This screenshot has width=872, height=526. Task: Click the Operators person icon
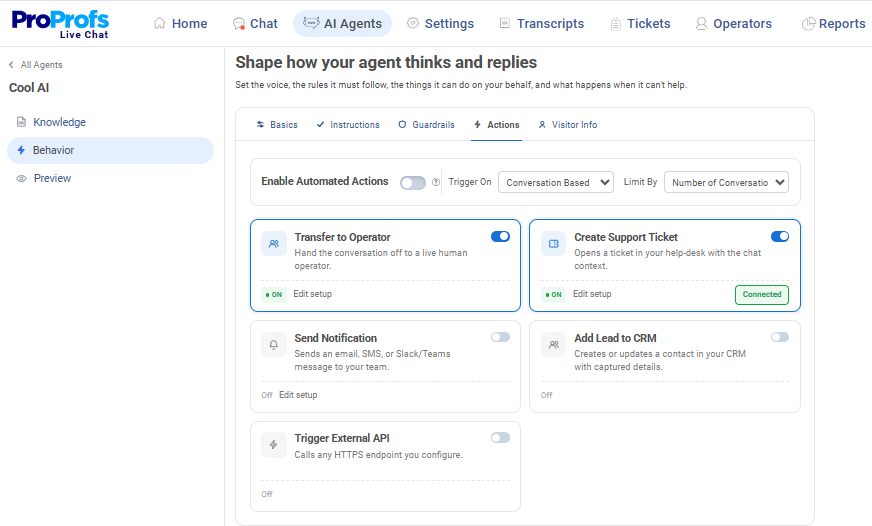tap(701, 23)
